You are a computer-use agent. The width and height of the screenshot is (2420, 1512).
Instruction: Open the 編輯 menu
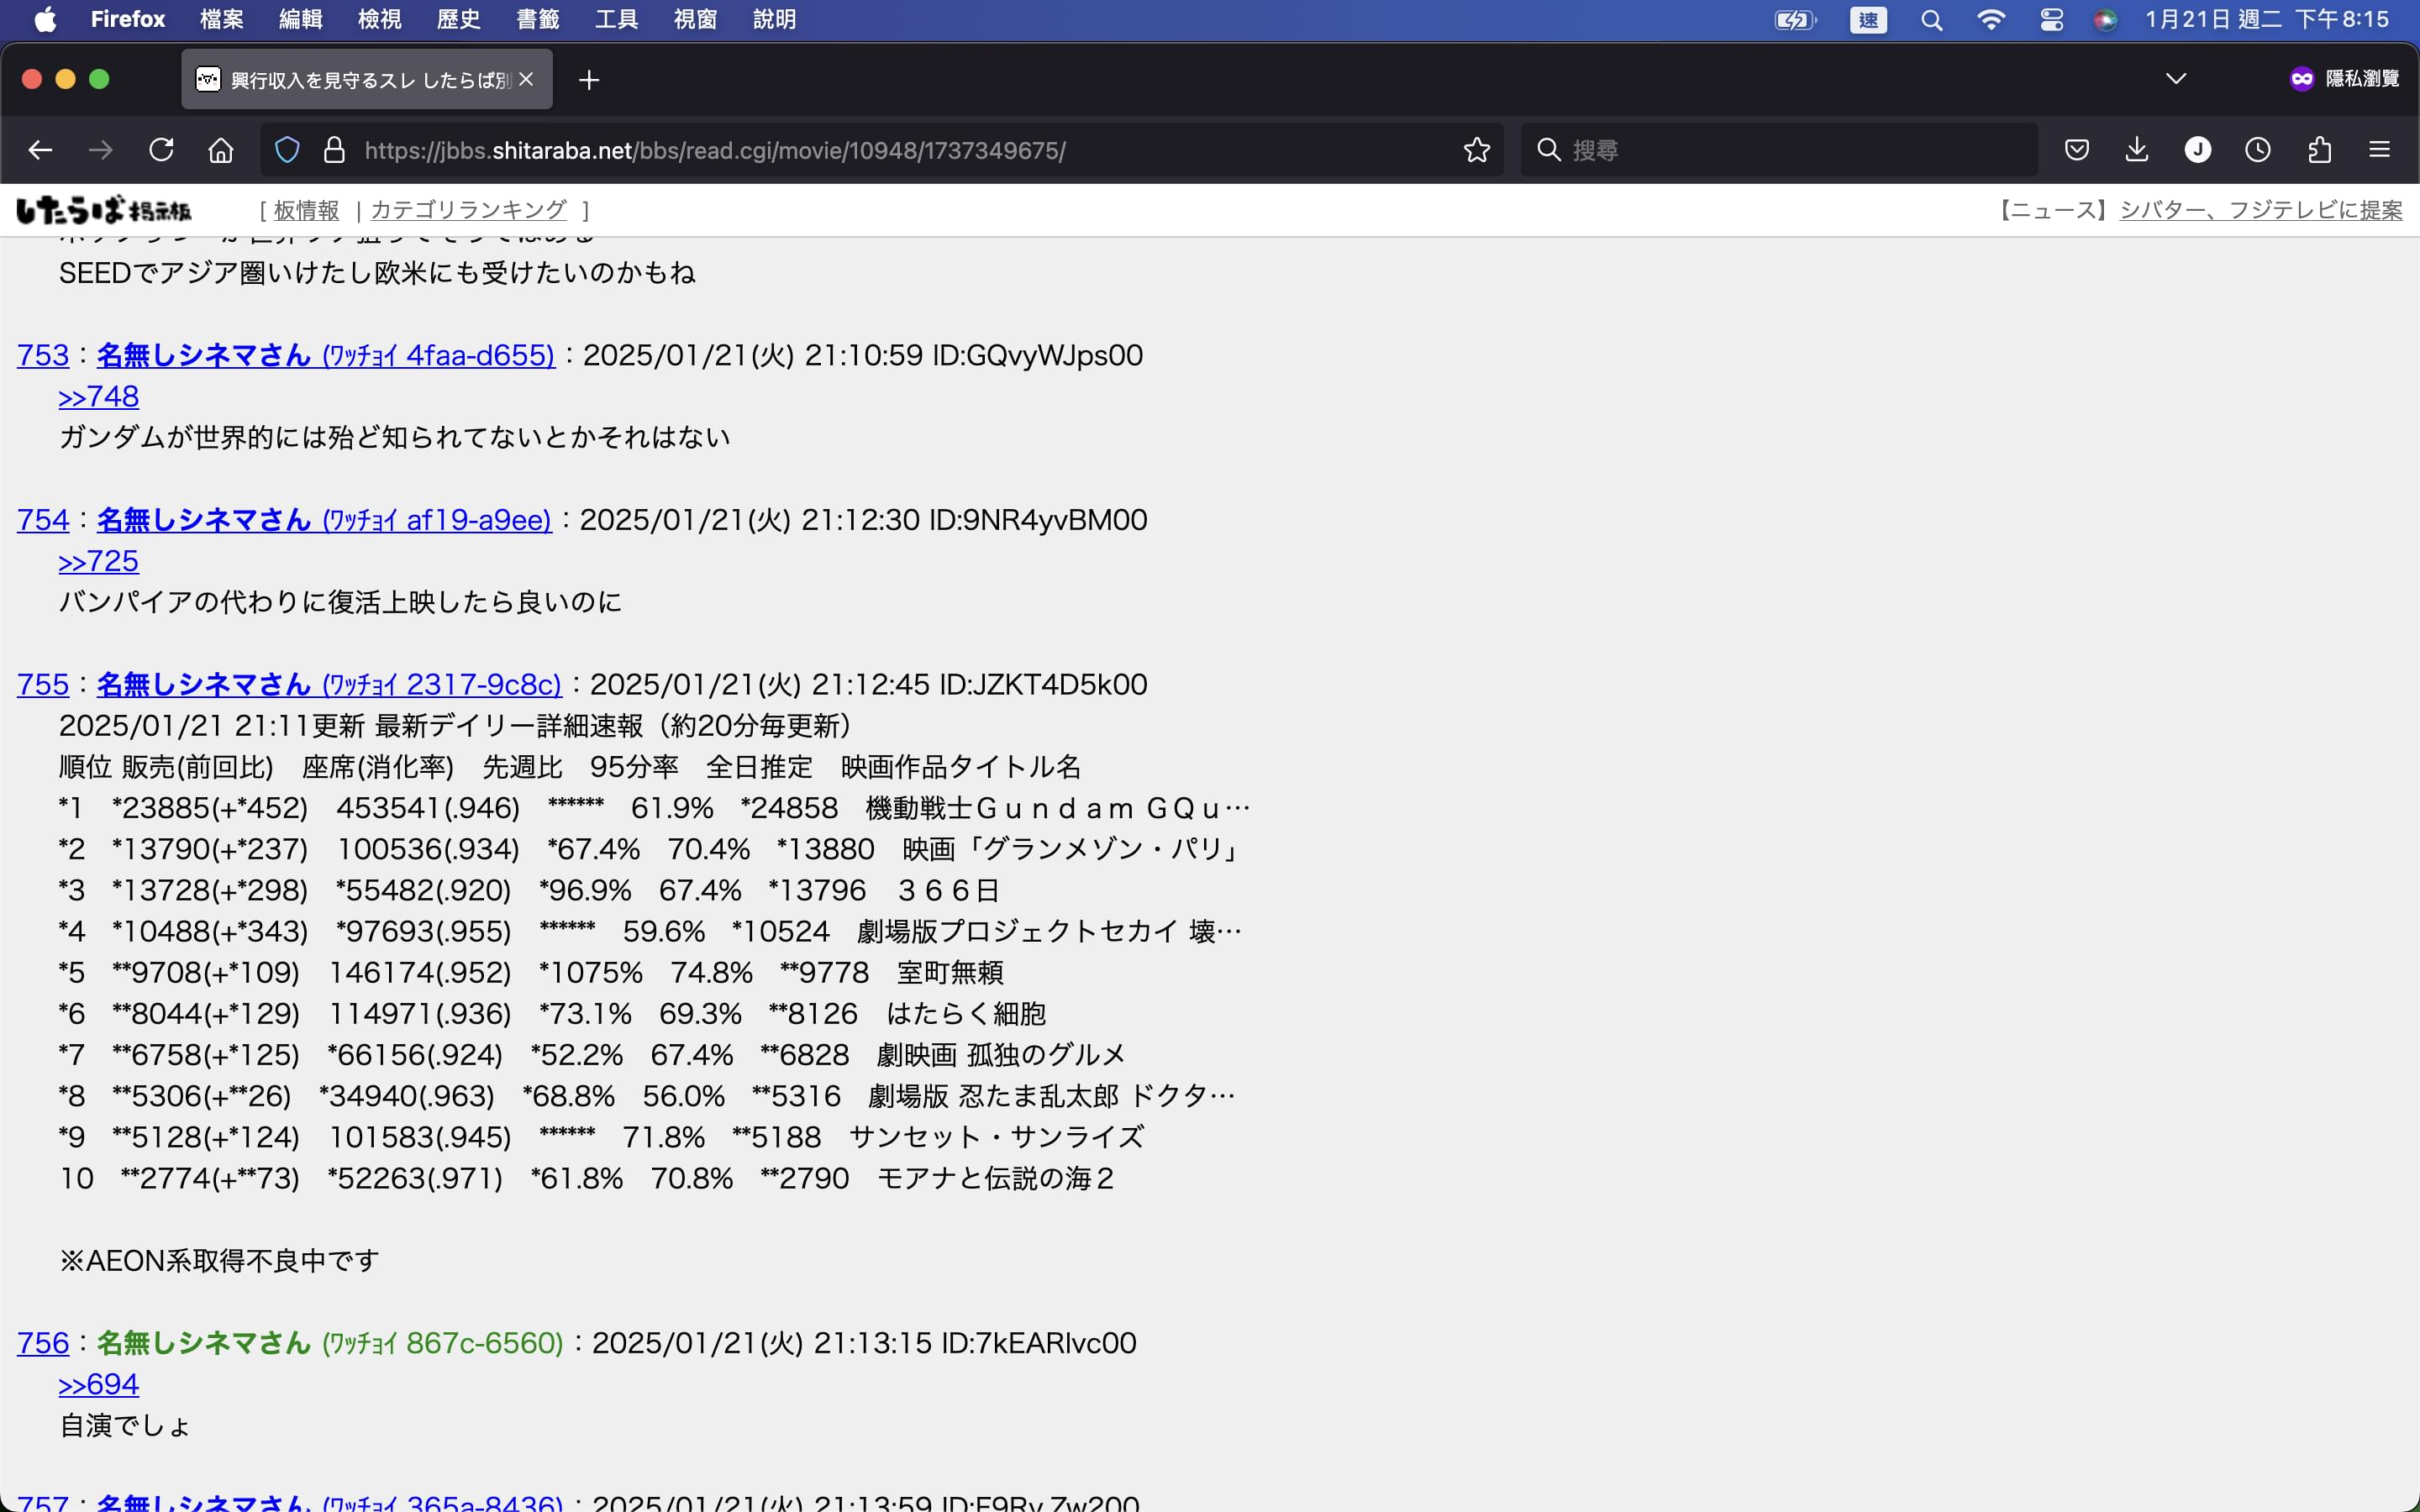(300, 20)
